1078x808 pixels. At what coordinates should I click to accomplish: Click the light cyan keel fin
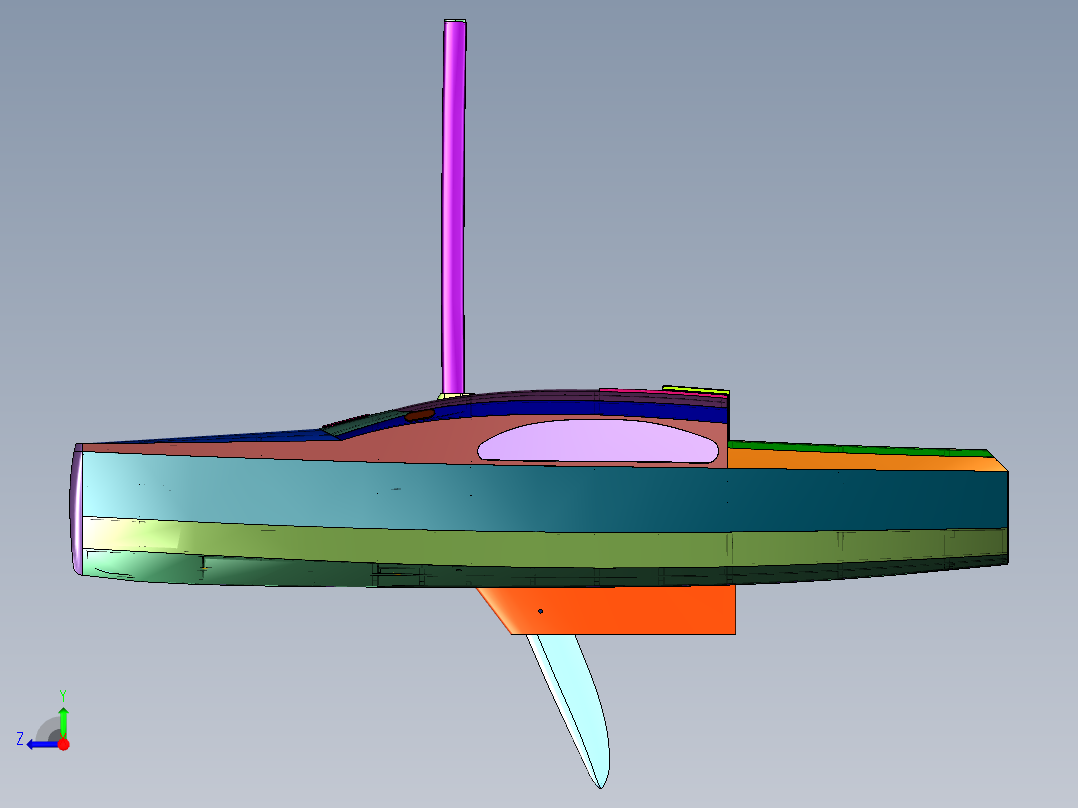[573, 701]
